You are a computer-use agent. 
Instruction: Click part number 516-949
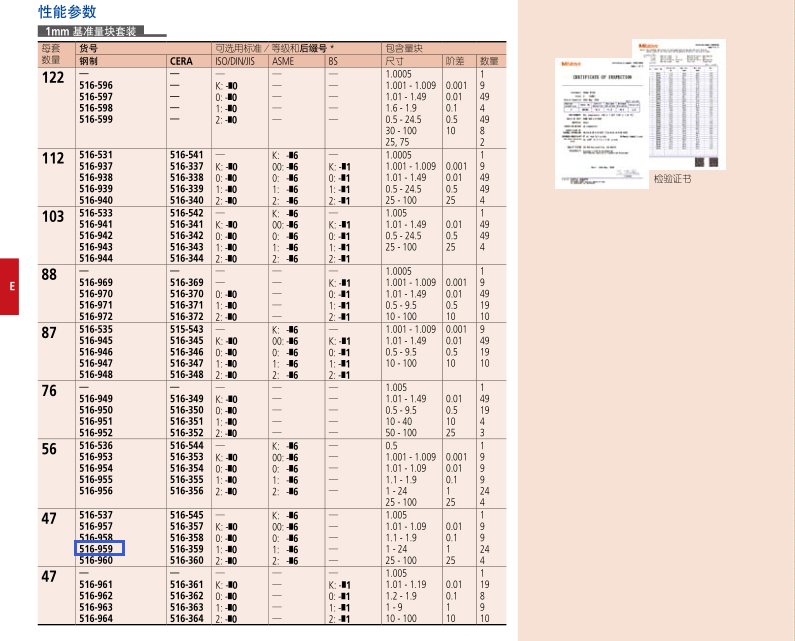pyautogui.click(x=96, y=399)
